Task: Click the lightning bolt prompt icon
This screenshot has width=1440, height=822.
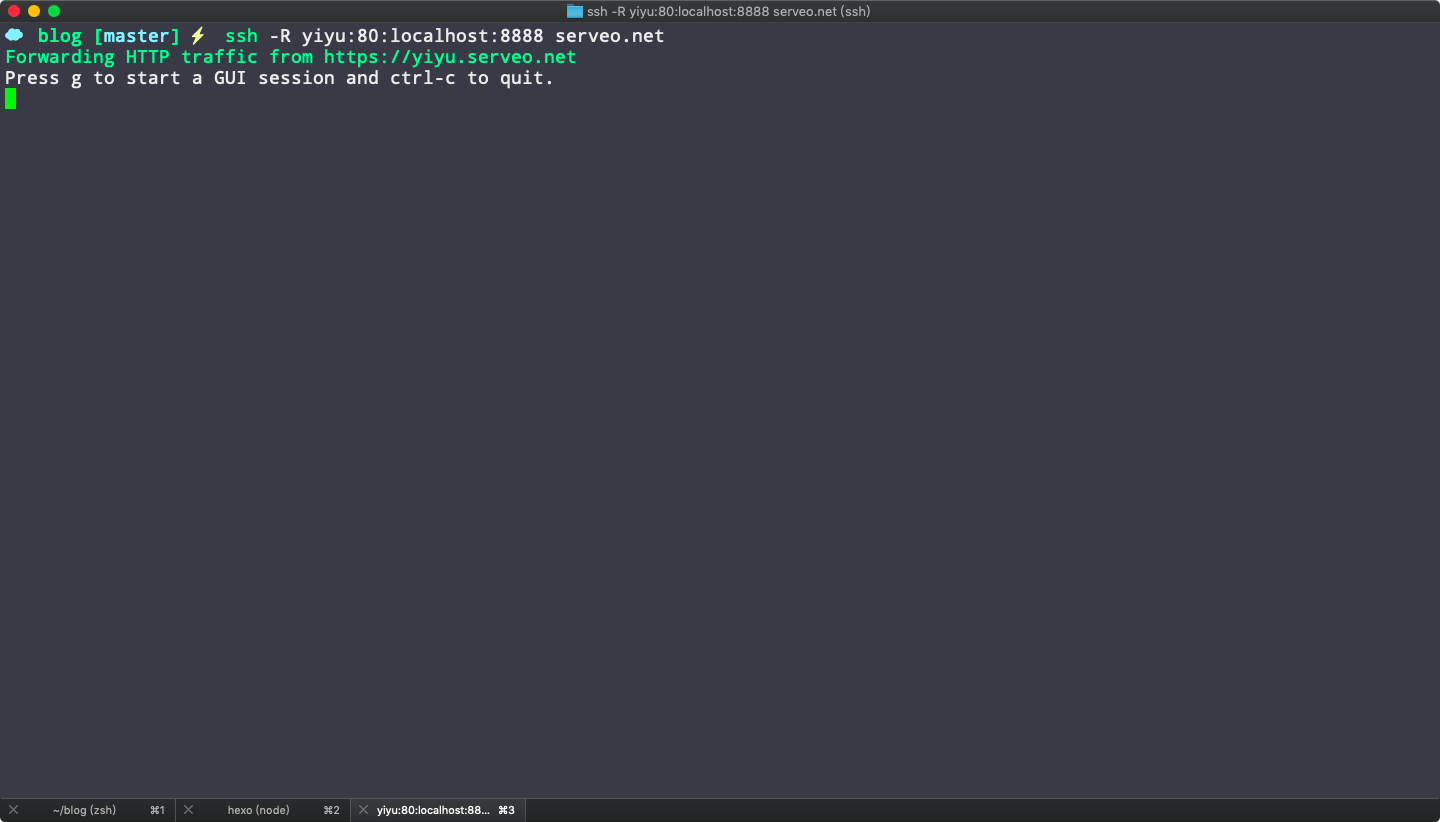Action: pyautogui.click(x=197, y=36)
